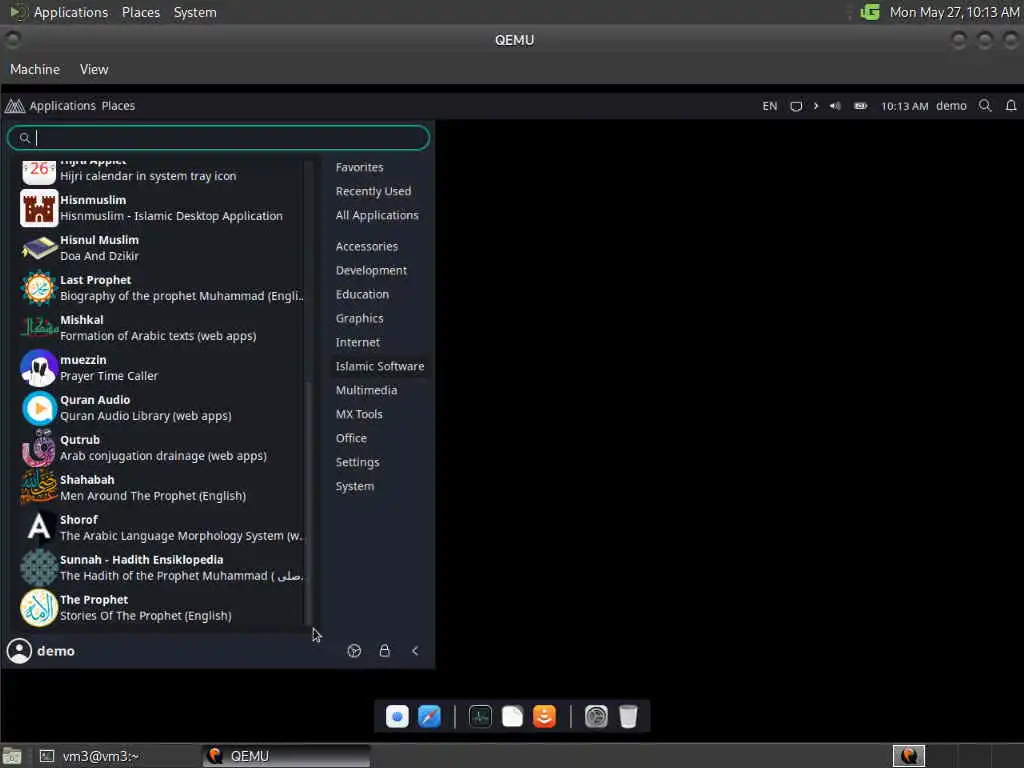The width and height of the screenshot is (1024, 768).
Task: Open Last Prophet app icon
Action: click(x=39, y=288)
